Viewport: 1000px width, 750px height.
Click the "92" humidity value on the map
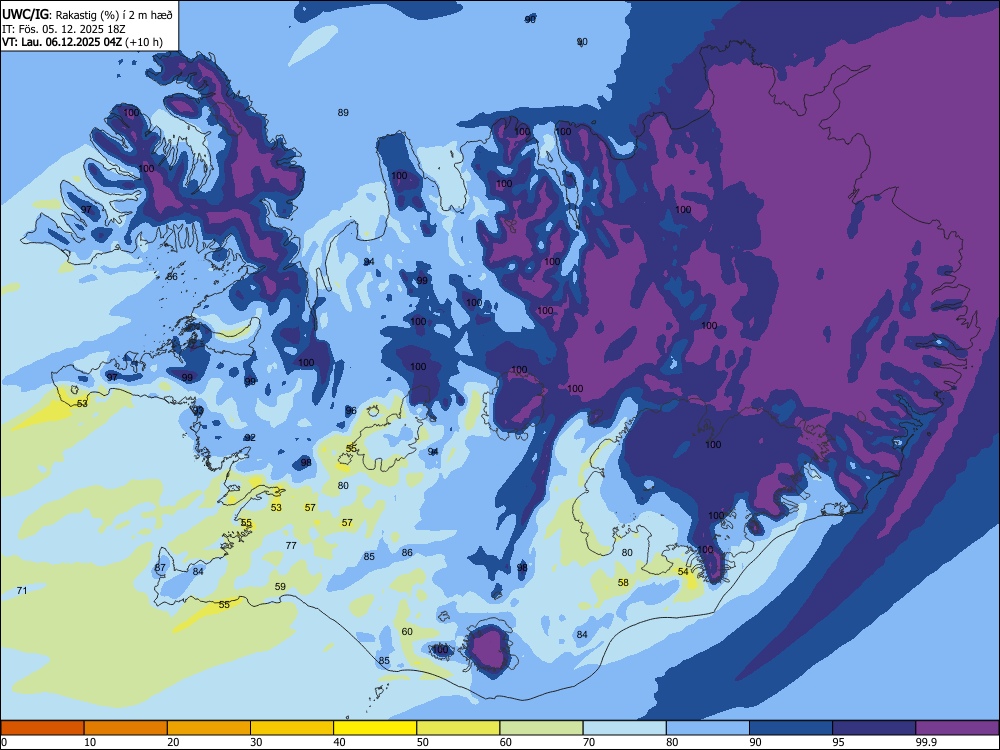tap(250, 438)
